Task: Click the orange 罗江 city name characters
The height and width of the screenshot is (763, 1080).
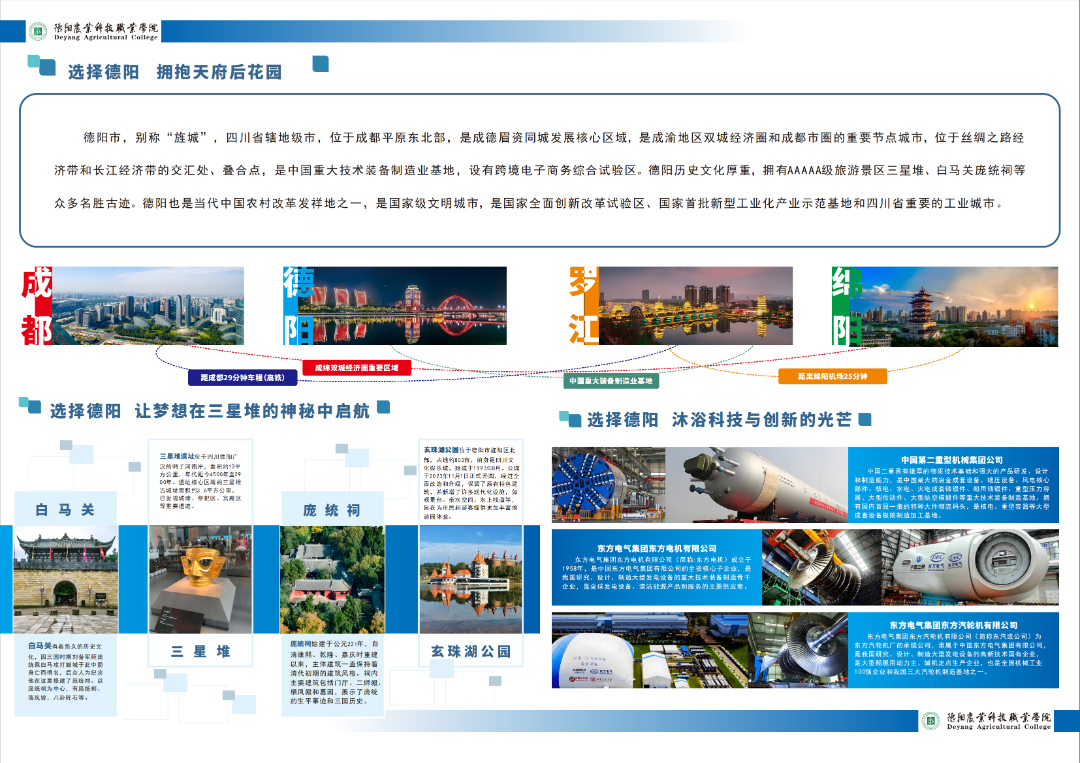Action: click(x=584, y=306)
